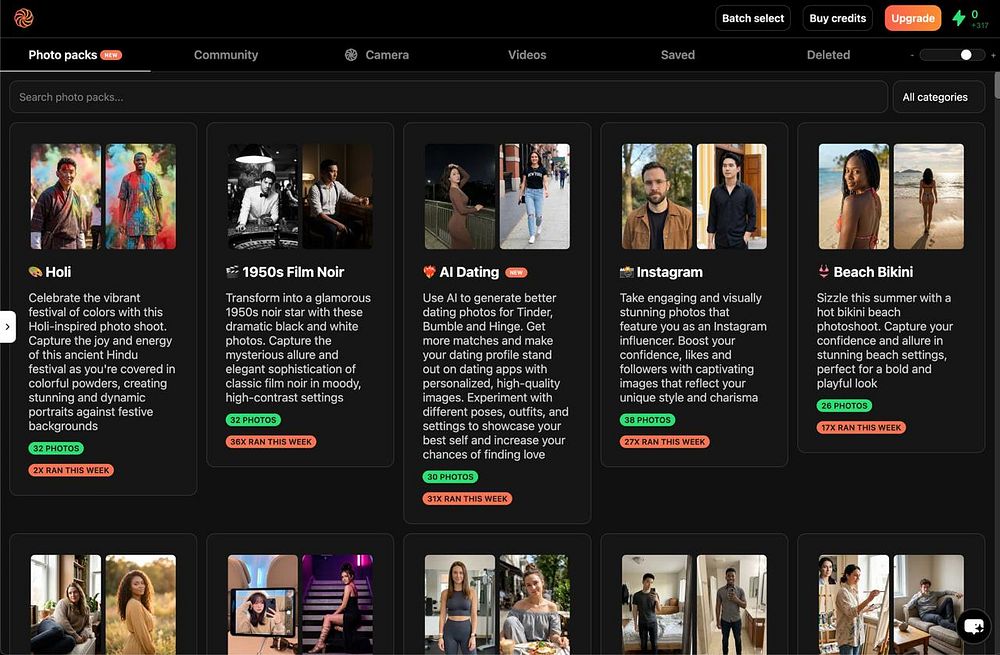Click the 36X RAN THIS WEEK badge
This screenshot has width=1000, height=655.
click(x=271, y=441)
